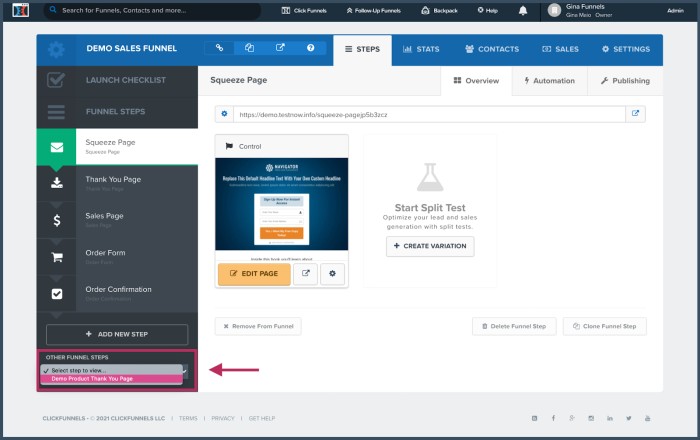This screenshot has width=700, height=440.
Task: Click the question mark help icon
Action: 310,48
